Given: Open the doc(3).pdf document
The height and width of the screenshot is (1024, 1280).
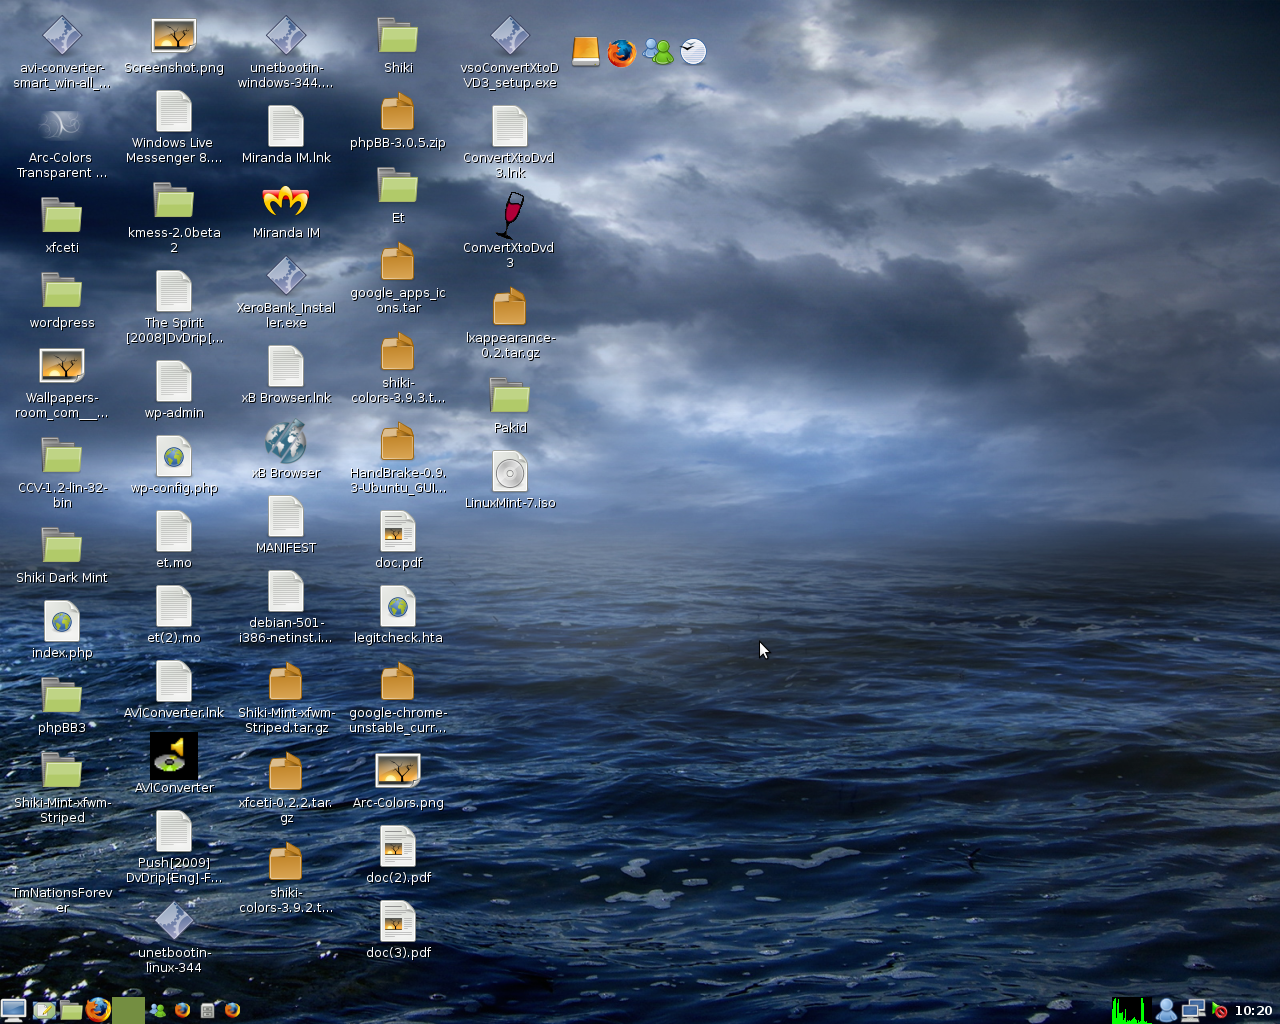Looking at the screenshot, I should coord(398,921).
